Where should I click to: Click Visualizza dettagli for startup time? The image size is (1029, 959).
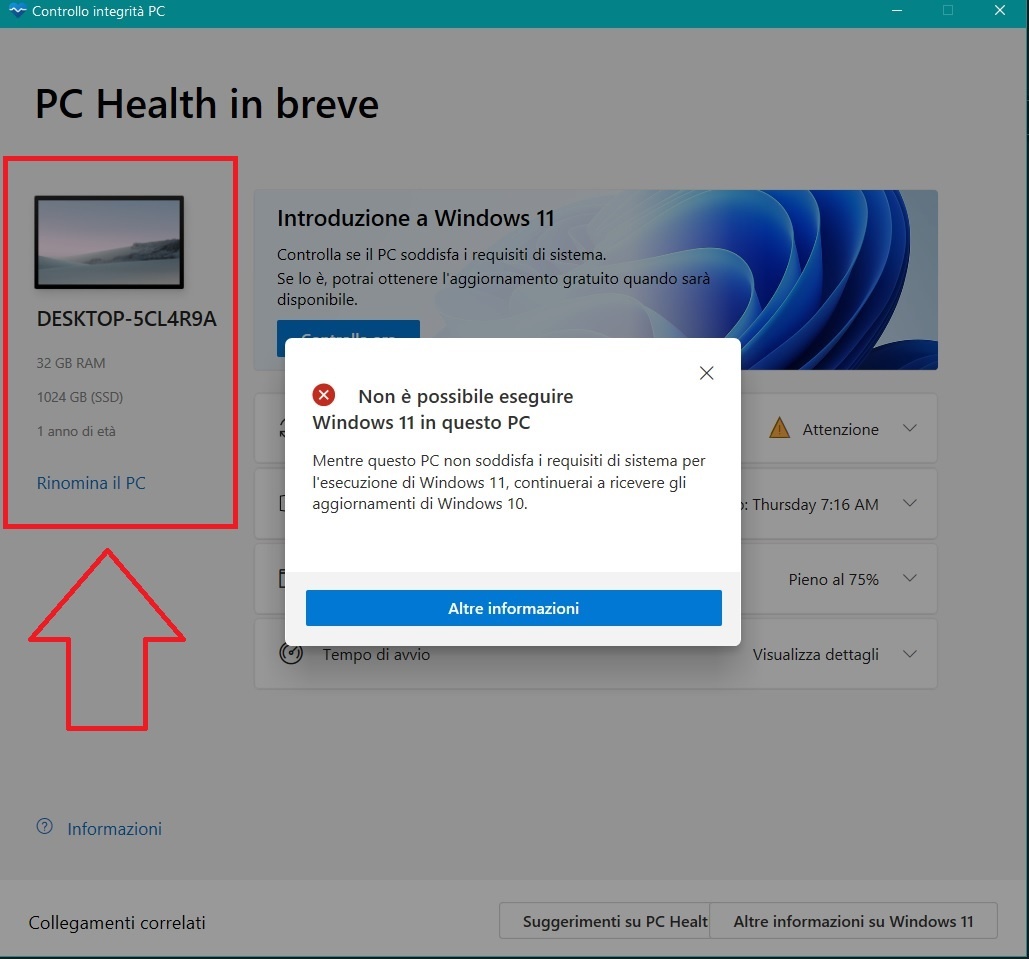click(816, 654)
